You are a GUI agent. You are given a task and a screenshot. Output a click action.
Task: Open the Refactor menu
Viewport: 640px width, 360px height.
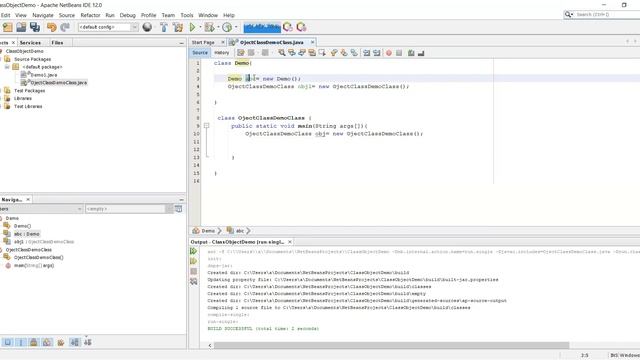(x=90, y=15)
